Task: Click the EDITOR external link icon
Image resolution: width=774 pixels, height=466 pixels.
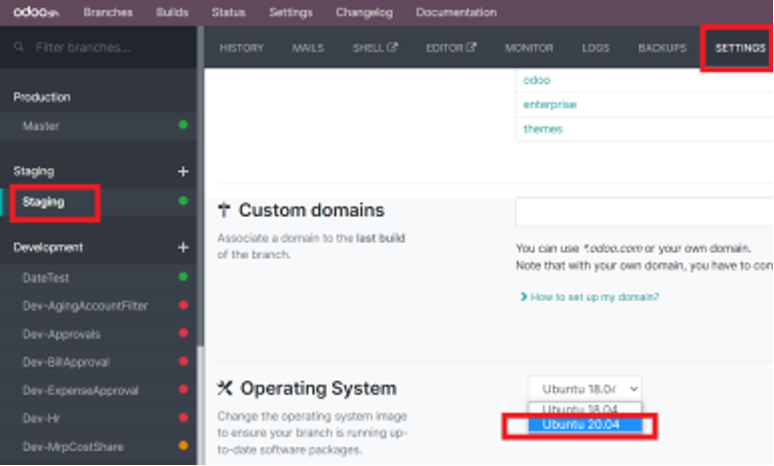Action: pos(471,47)
